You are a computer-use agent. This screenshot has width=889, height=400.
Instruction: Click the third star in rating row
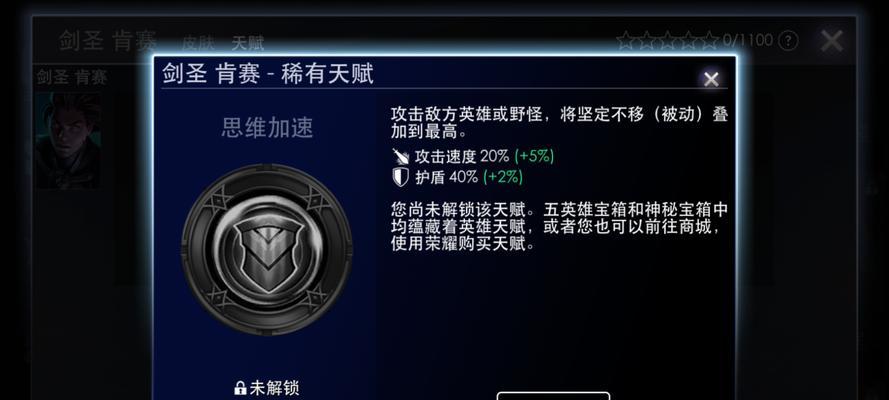[667, 40]
